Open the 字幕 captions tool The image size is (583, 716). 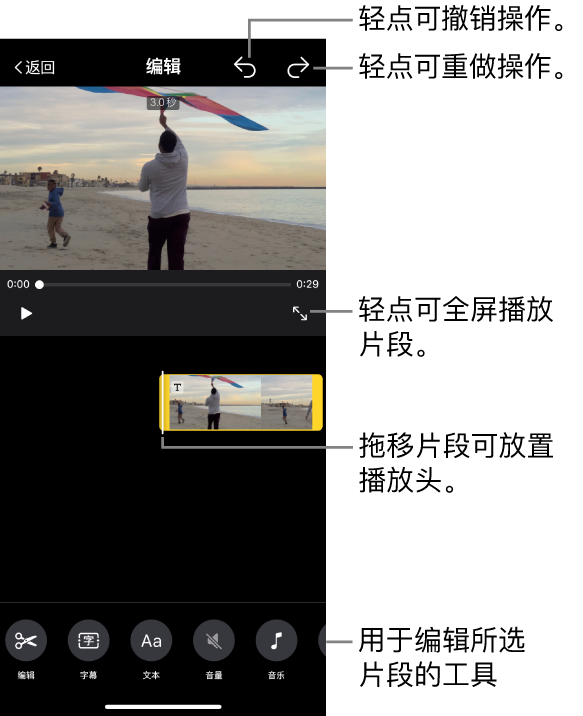(x=89, y=641)
